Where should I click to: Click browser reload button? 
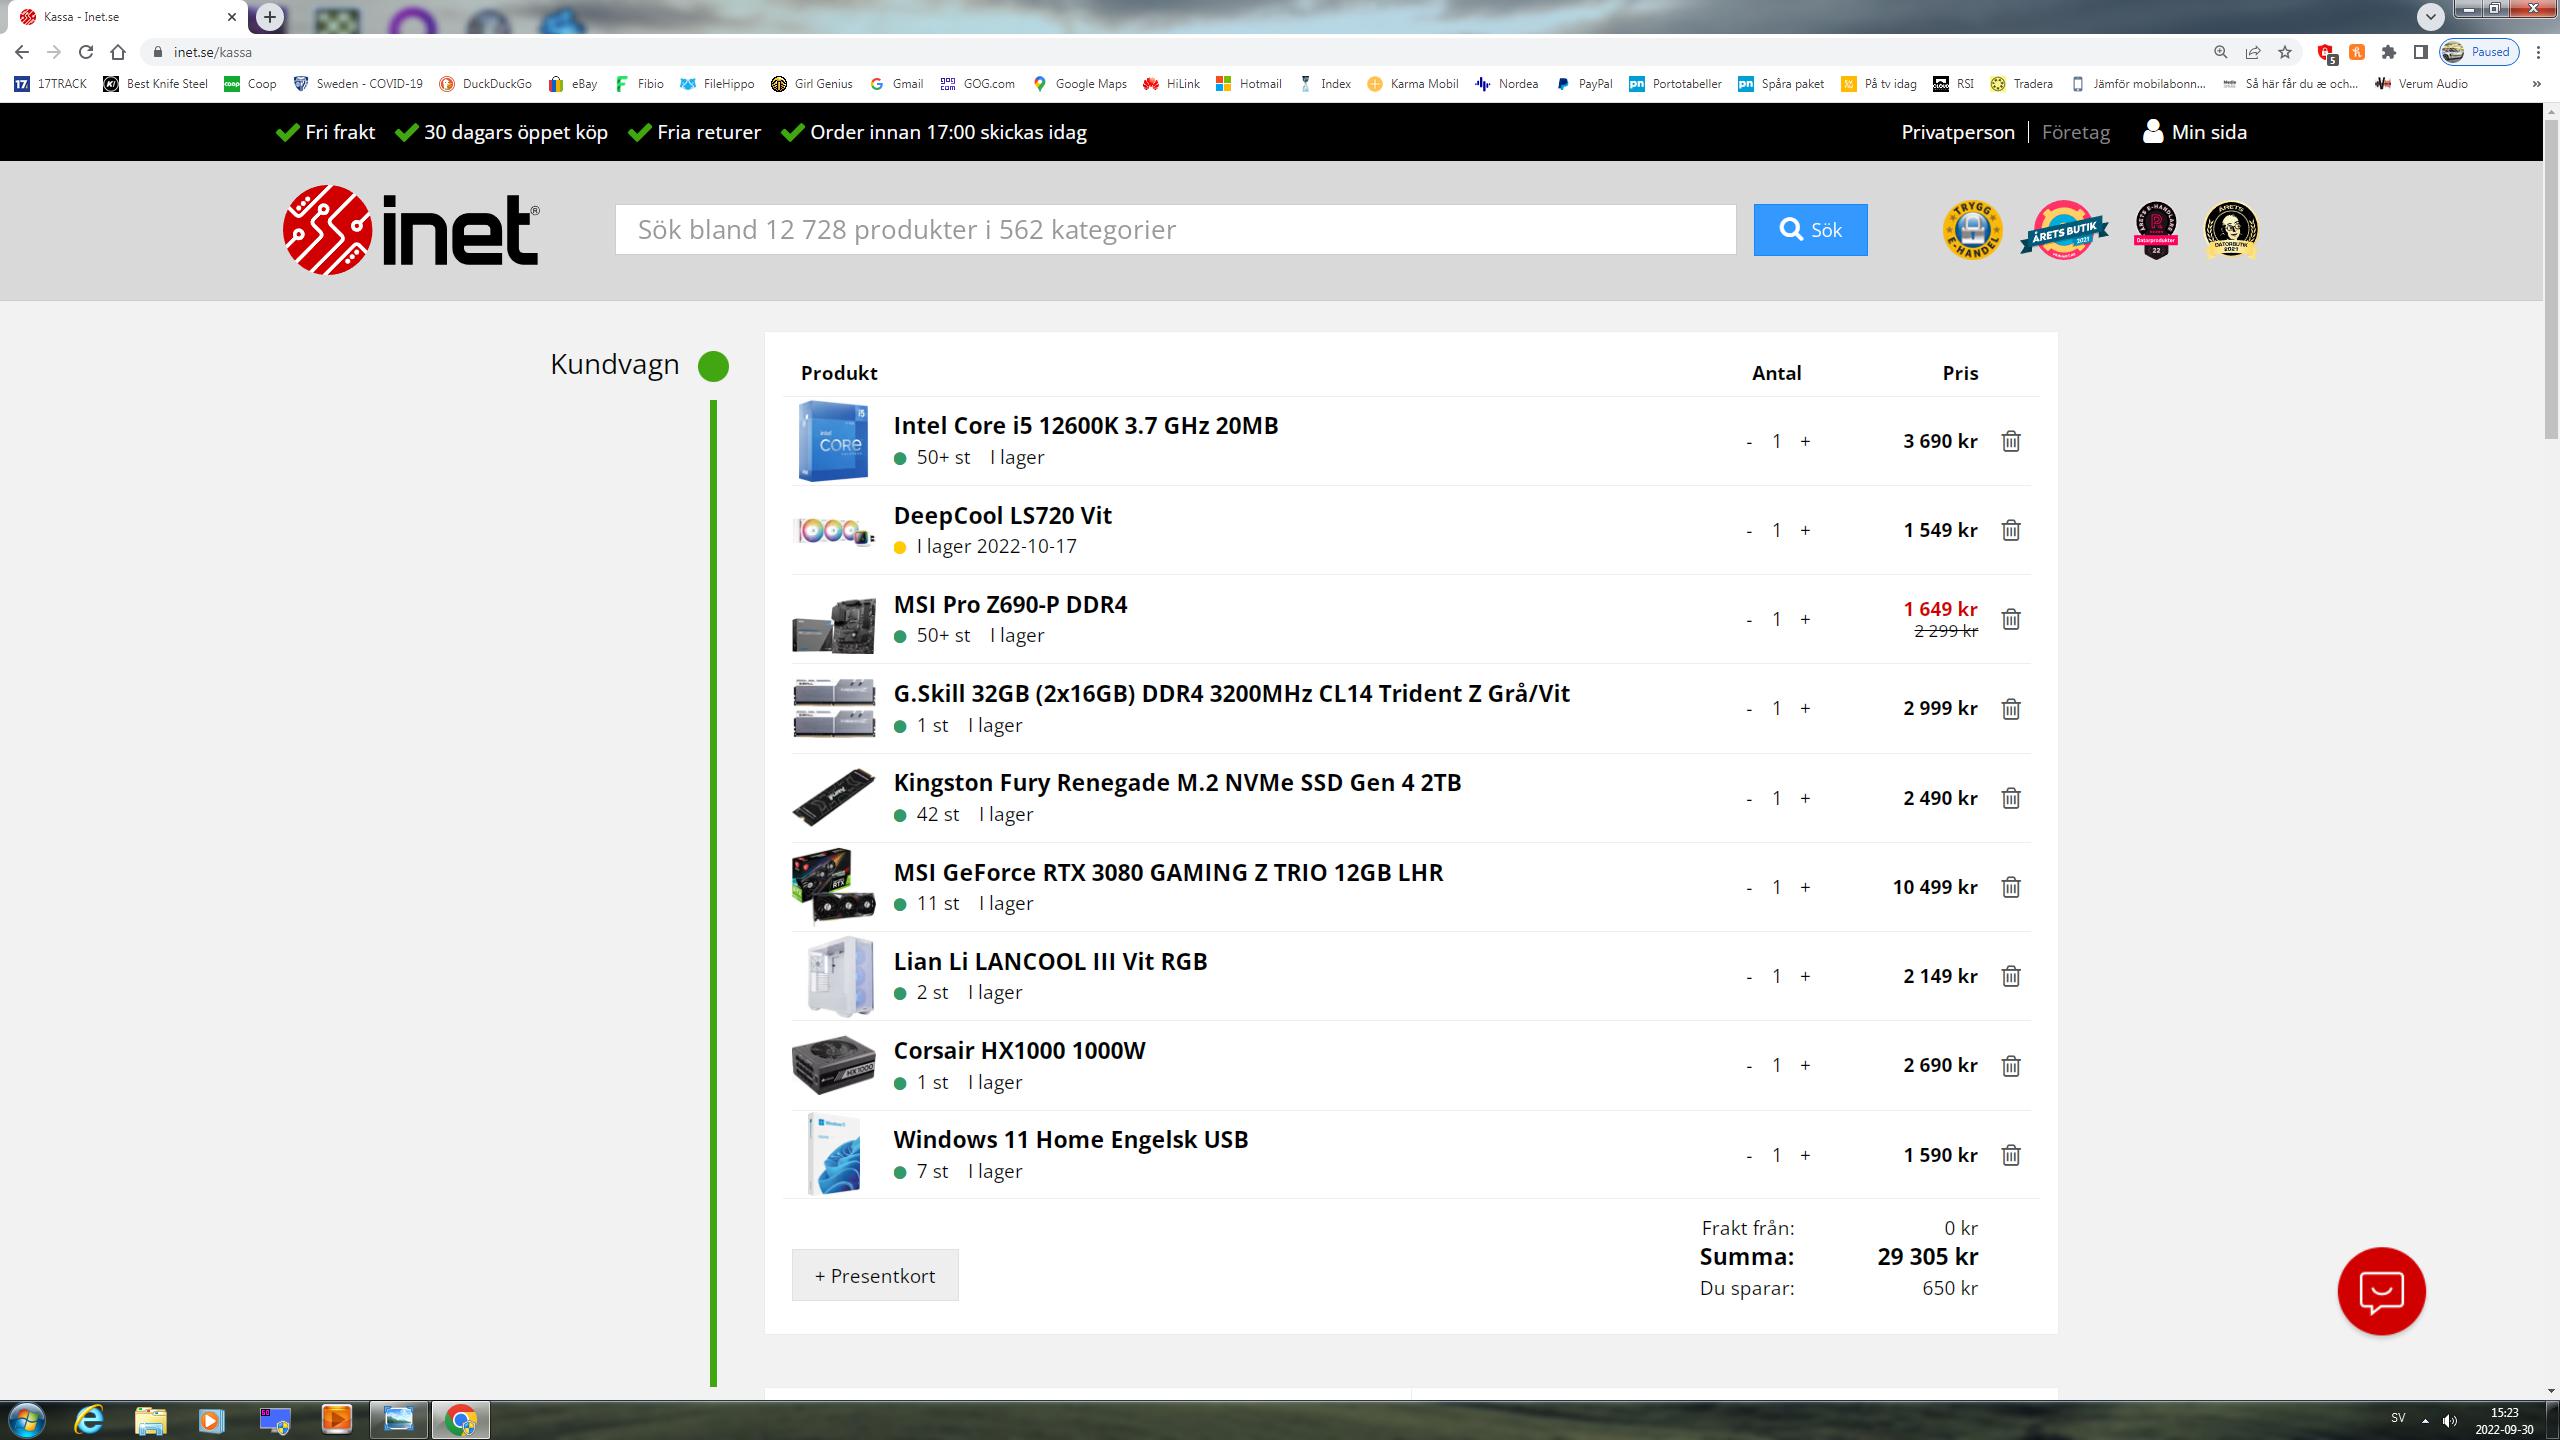(86, 52)
